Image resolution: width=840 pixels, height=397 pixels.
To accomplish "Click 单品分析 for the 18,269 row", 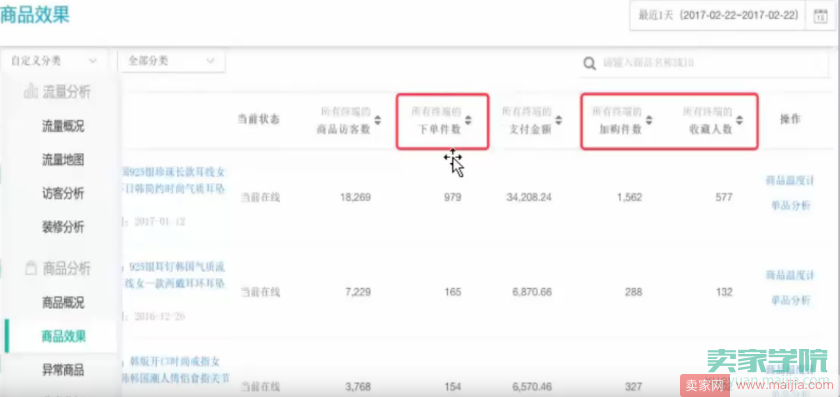I will (791, 205).
